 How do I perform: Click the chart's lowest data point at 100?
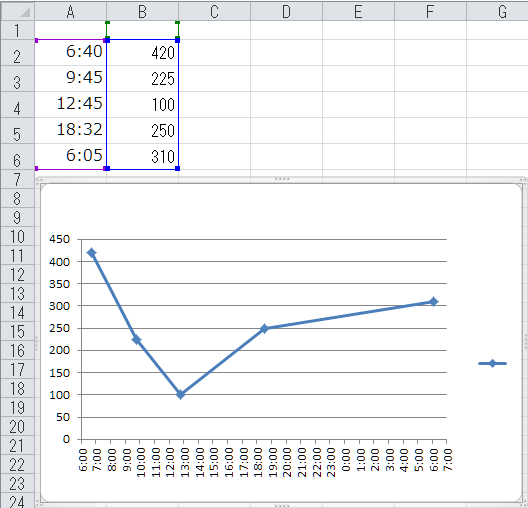(180, 394)
